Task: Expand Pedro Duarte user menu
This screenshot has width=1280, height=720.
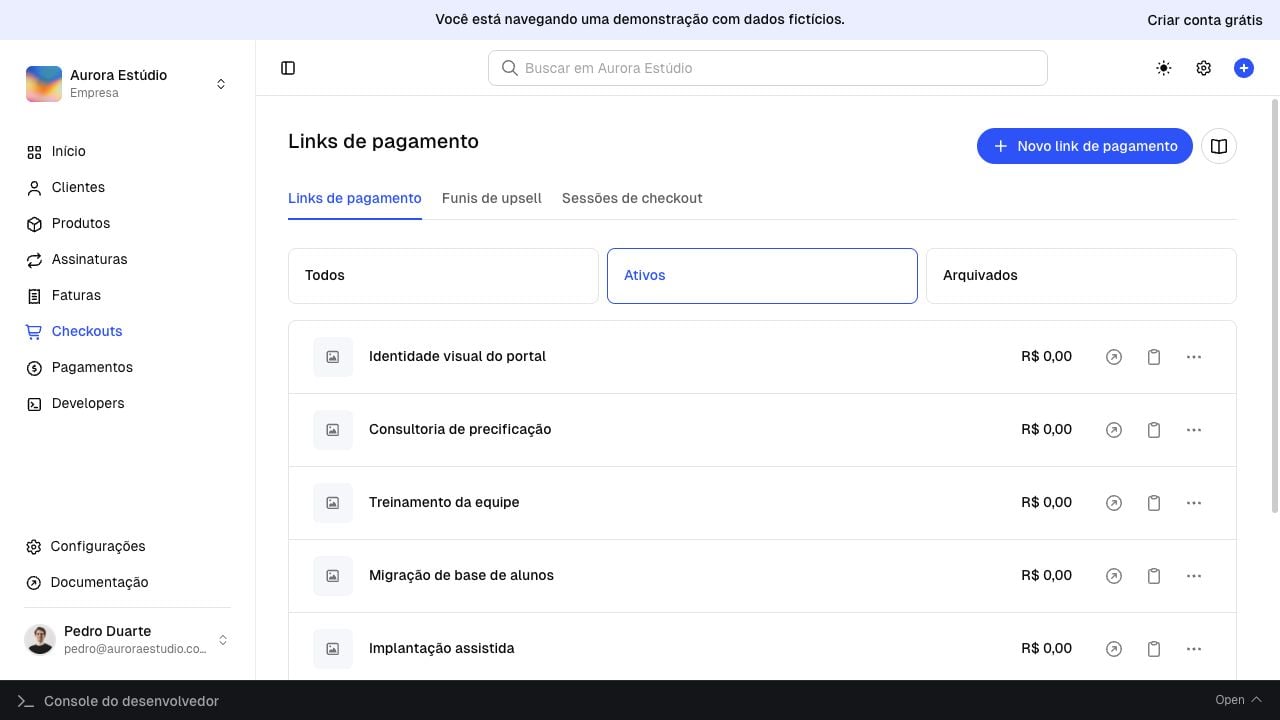Action: point(223,640)
